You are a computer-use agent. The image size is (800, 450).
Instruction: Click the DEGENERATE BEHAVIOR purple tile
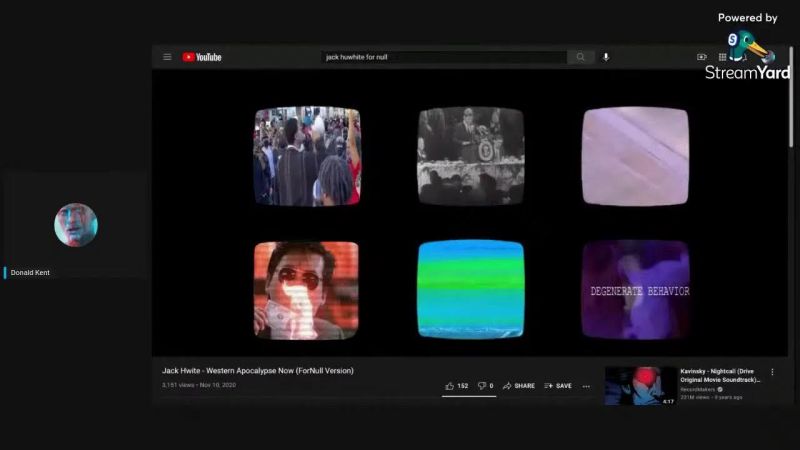point(636,290)
